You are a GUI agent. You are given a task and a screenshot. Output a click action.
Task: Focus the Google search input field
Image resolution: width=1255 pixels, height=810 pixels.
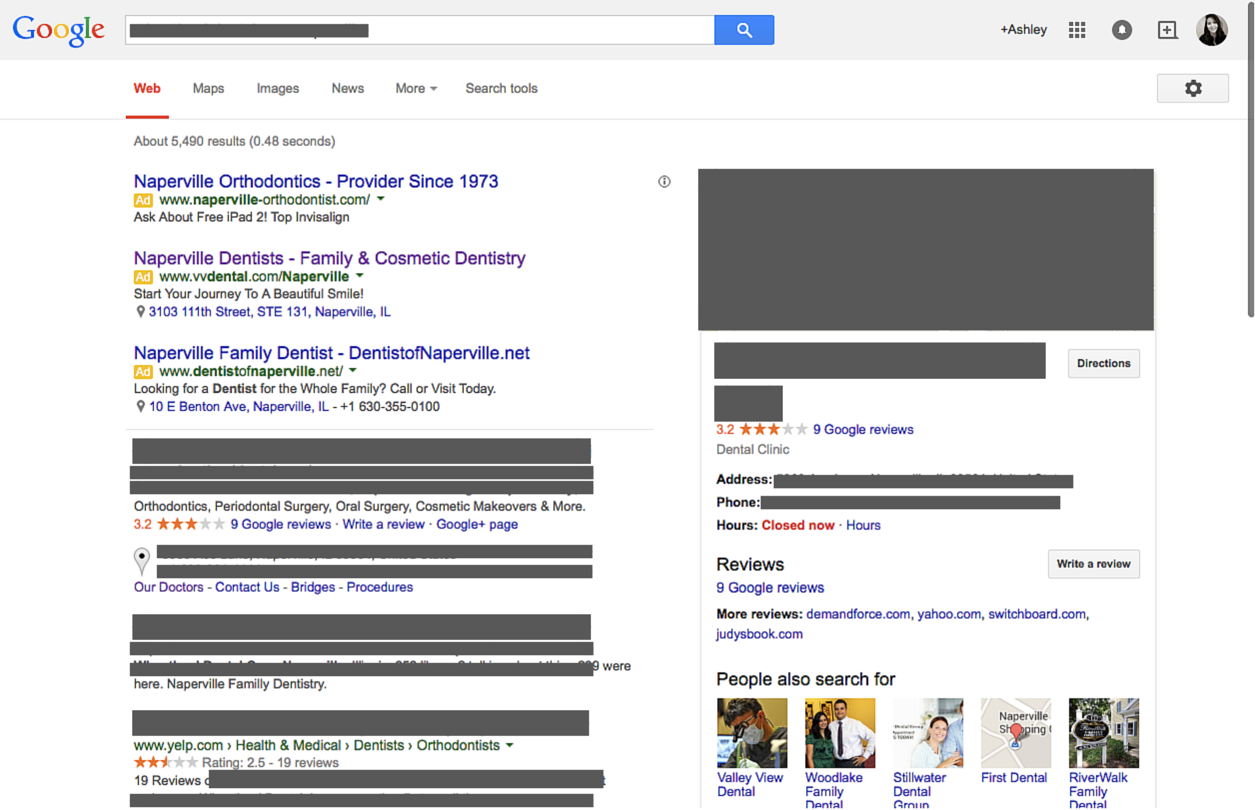(420, 30)
